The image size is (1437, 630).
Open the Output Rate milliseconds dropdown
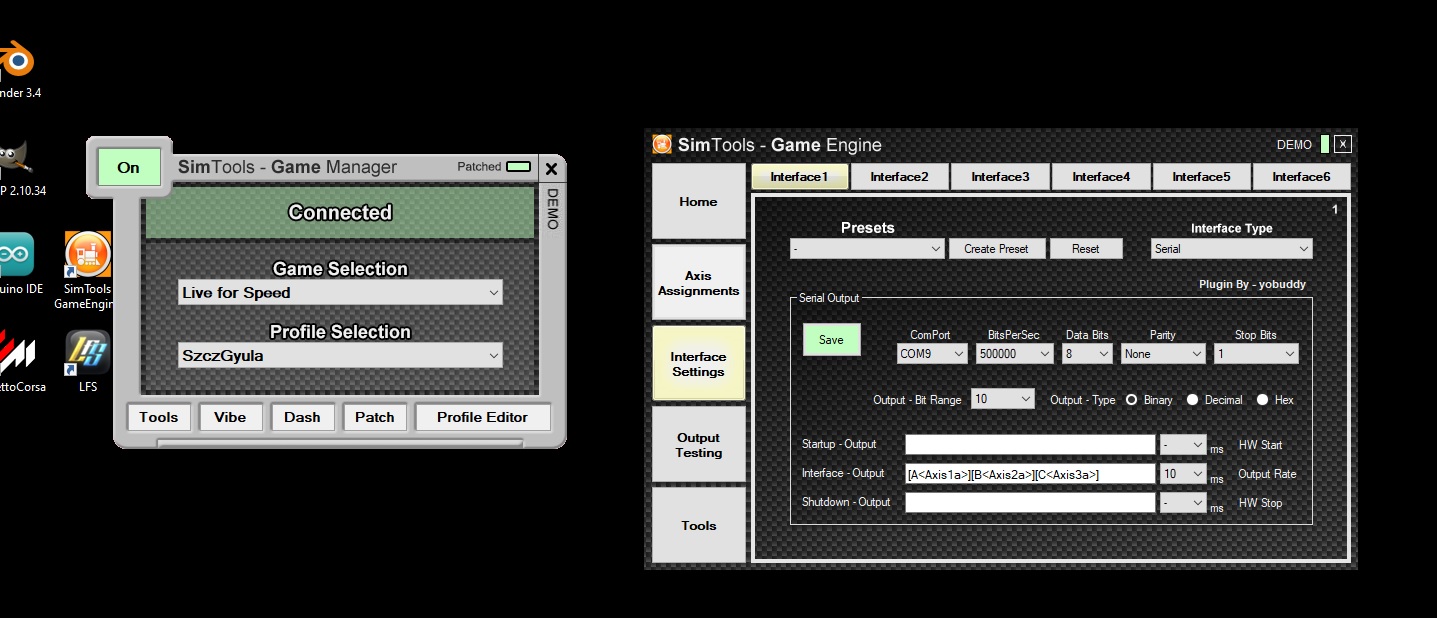tap(1183, 474)
